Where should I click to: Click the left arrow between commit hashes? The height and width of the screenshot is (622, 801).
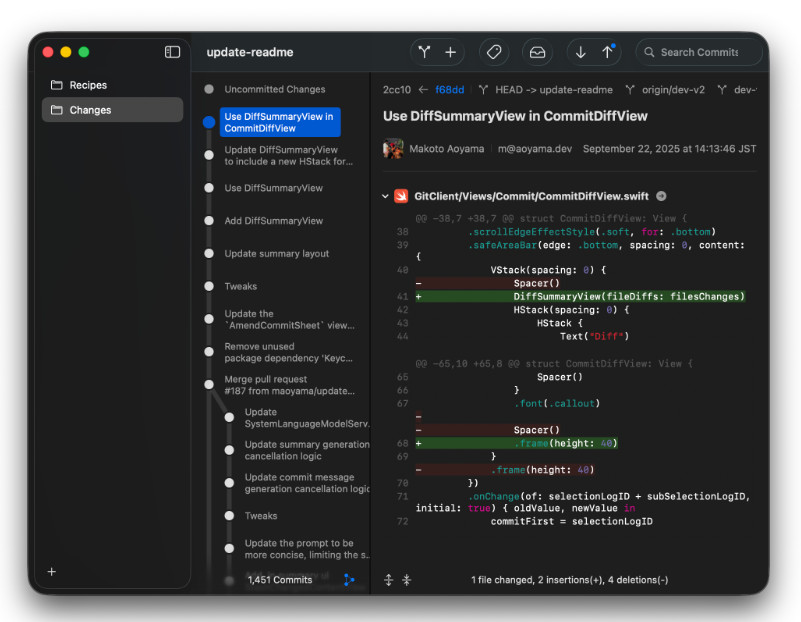(x=423, y=90)
